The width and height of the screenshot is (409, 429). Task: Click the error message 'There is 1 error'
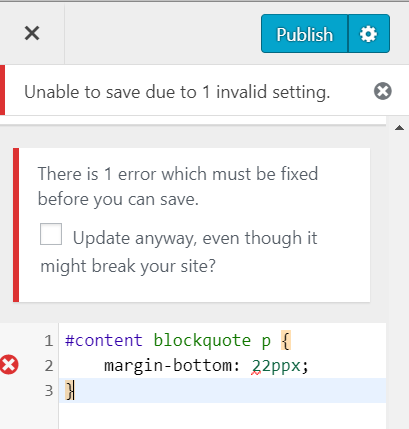click(178, 186)
